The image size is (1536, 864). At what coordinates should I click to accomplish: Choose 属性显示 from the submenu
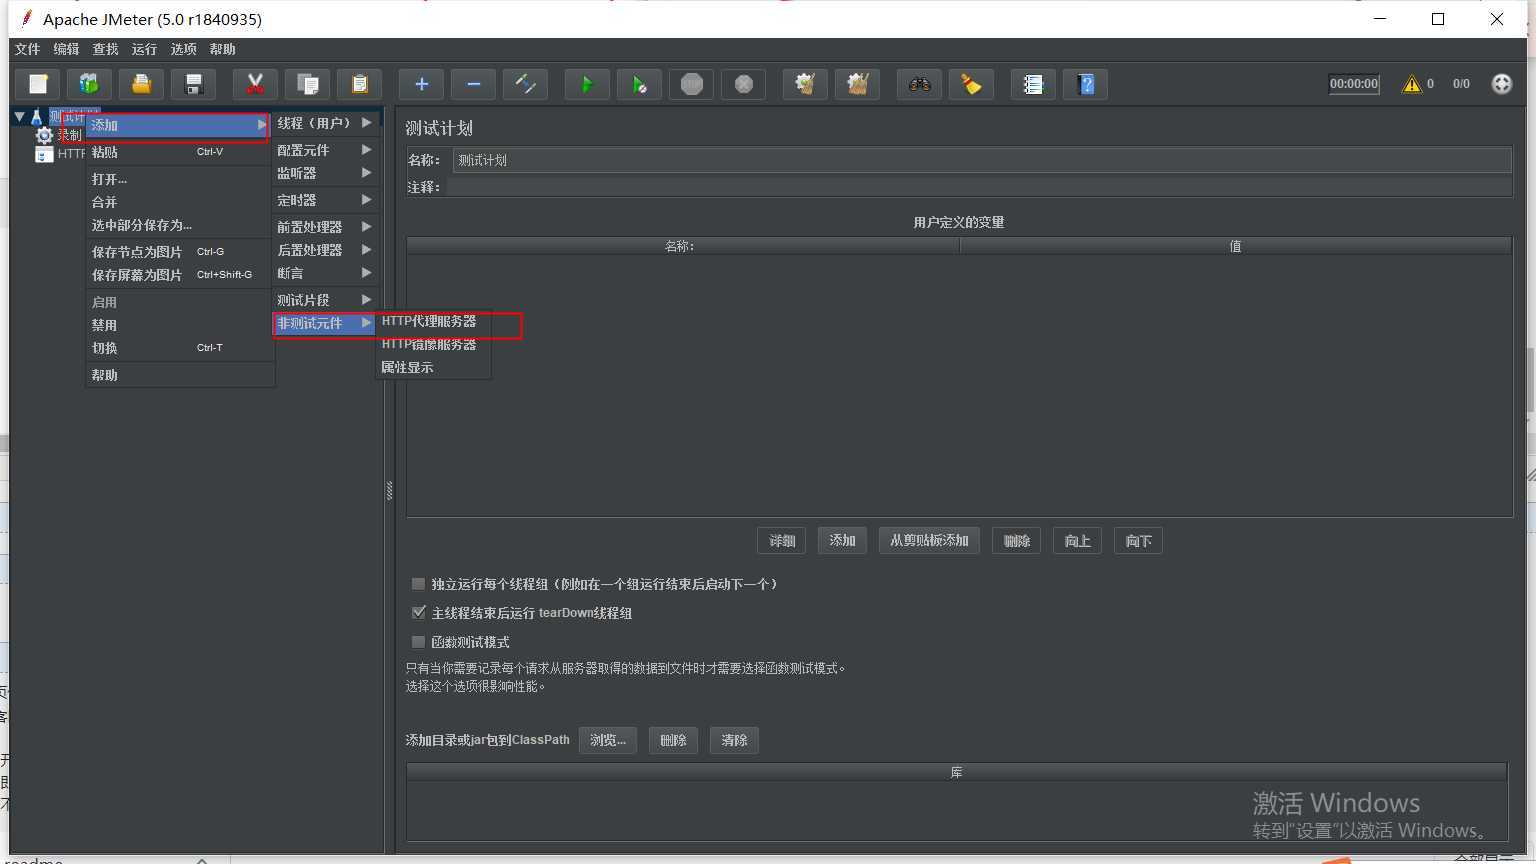pyautogui.click(x=433, y=368)
